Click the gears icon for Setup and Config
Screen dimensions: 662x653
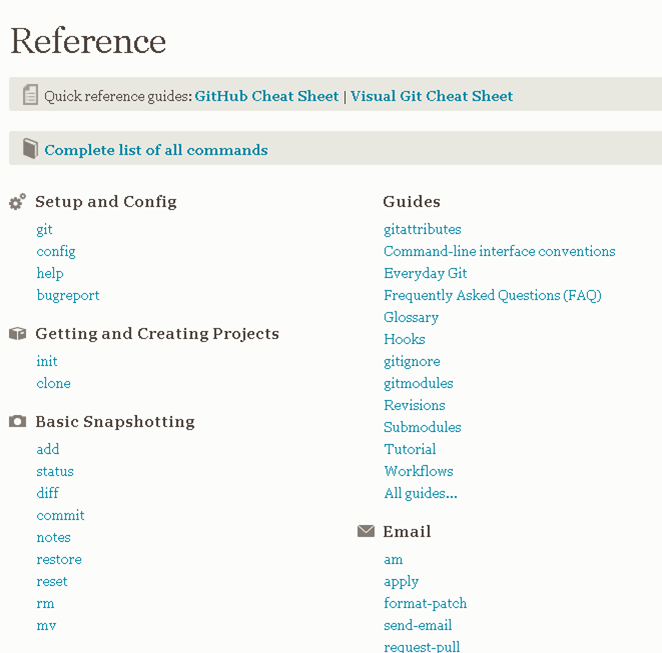[17, 202]
